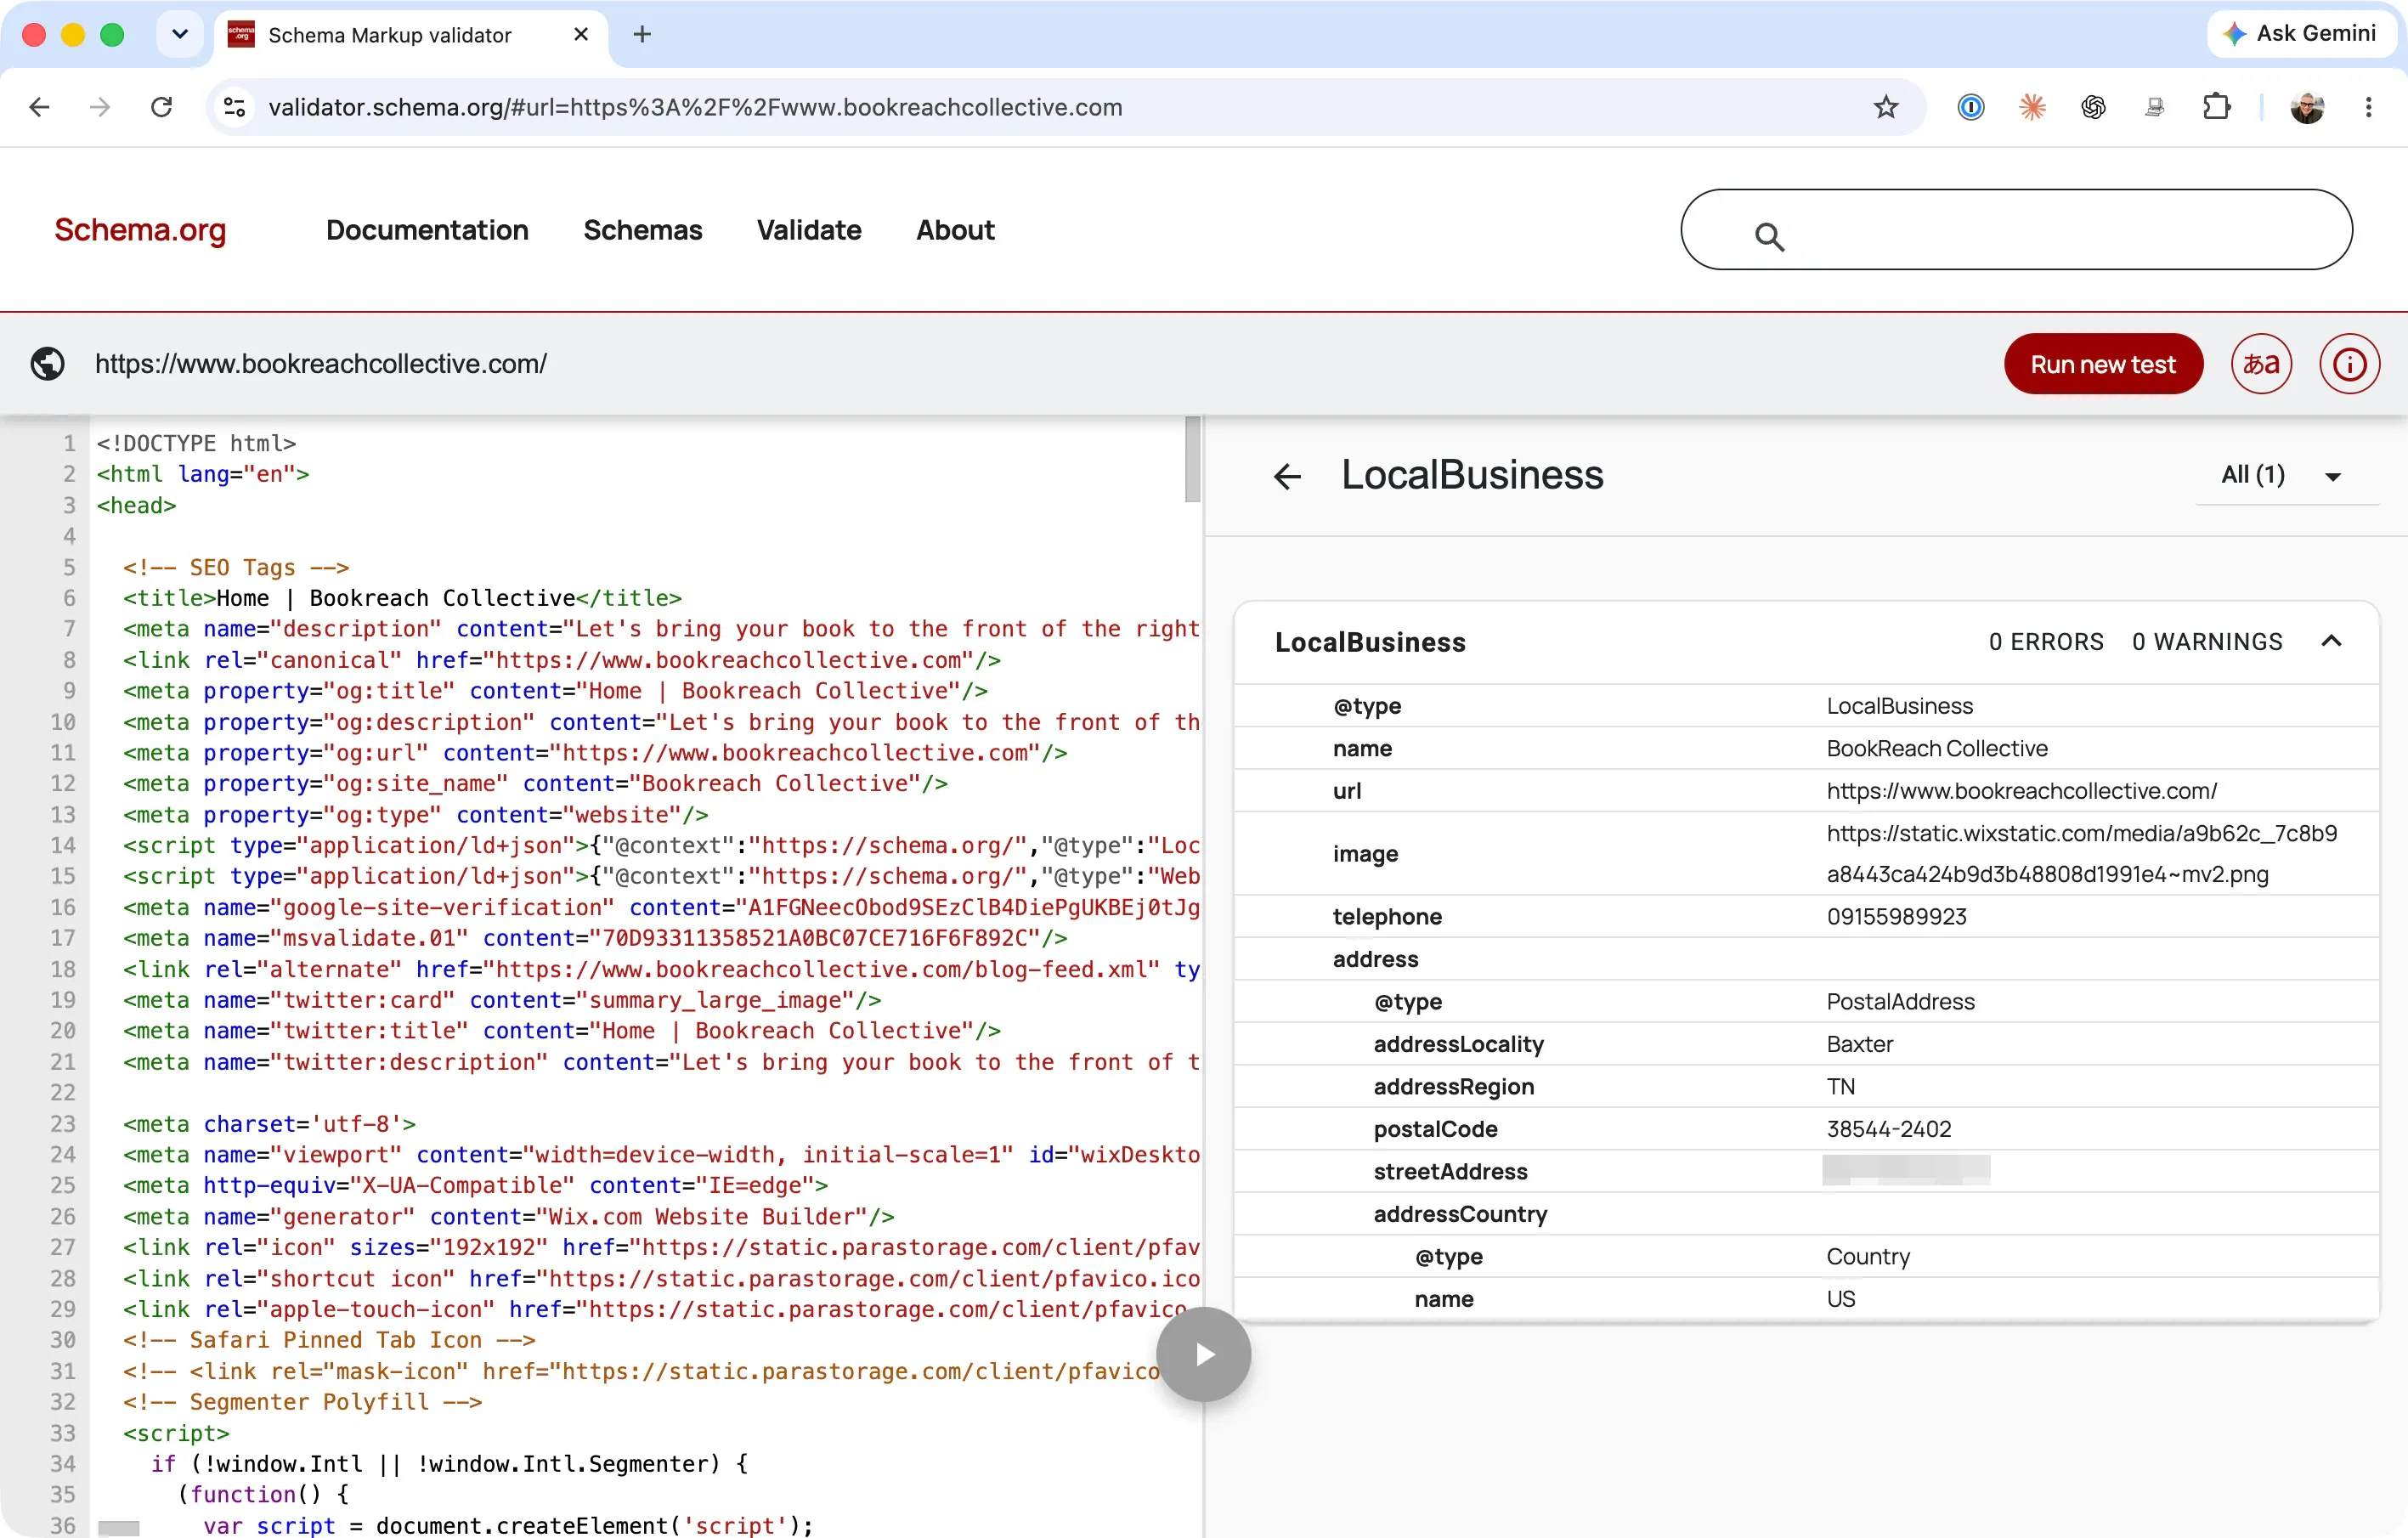This screenshot has height=1538, width=2408.
Task: Open the Documentation menu
Action: [x=427, y=230]
